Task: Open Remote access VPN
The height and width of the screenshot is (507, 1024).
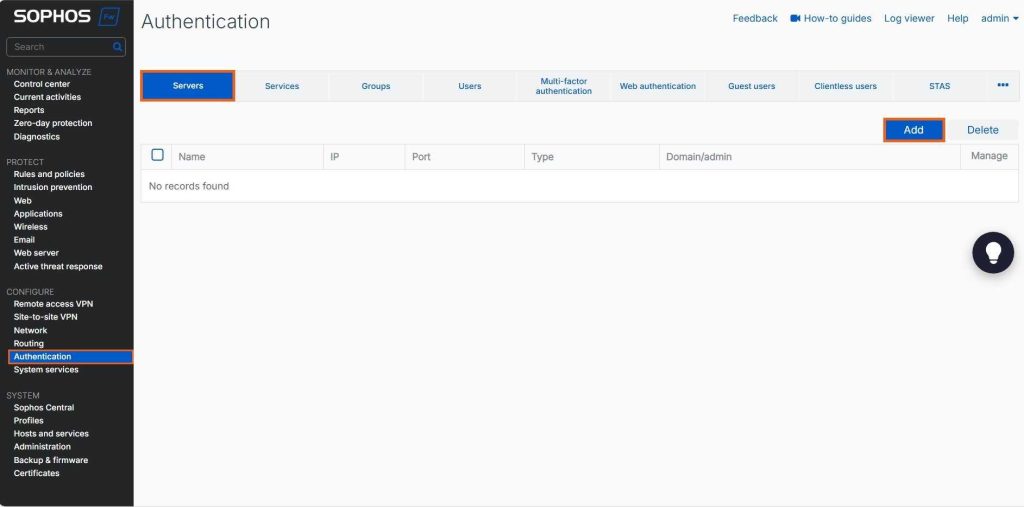Action: tap(54, 304)
